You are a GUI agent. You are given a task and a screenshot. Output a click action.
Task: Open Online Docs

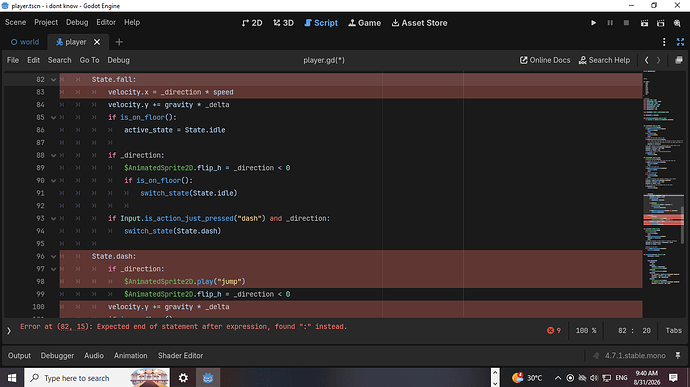click(545, 60)
